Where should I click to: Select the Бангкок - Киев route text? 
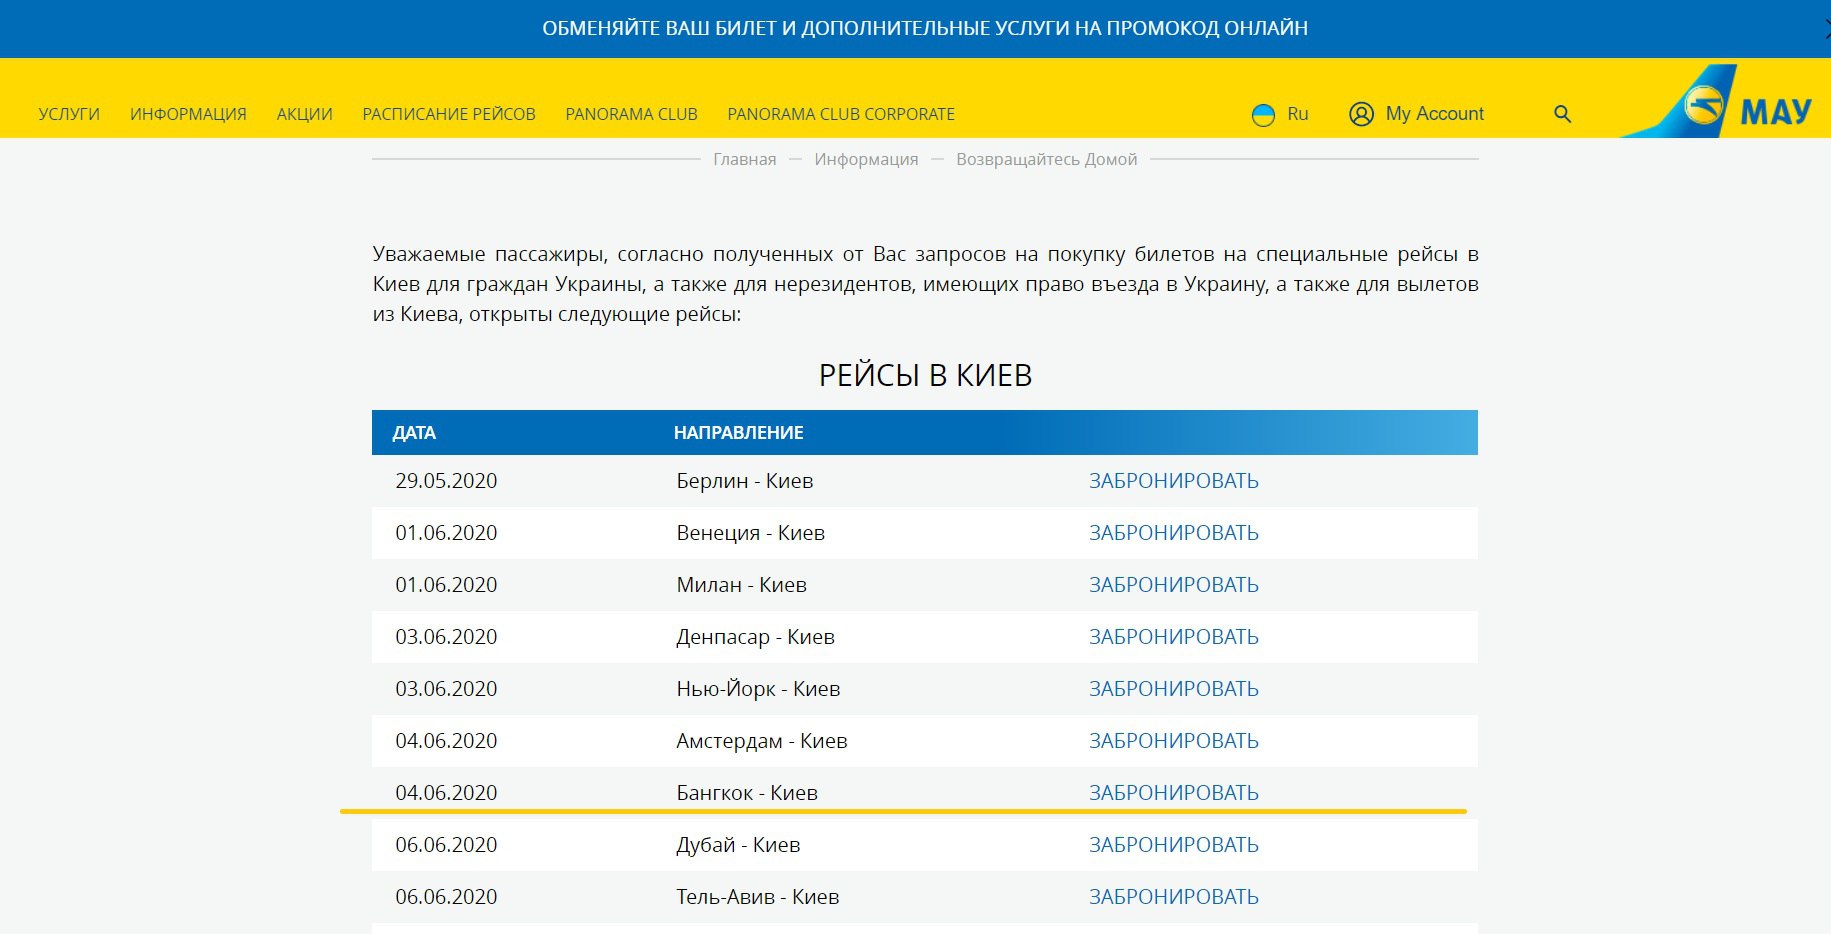tap(747, 793)
